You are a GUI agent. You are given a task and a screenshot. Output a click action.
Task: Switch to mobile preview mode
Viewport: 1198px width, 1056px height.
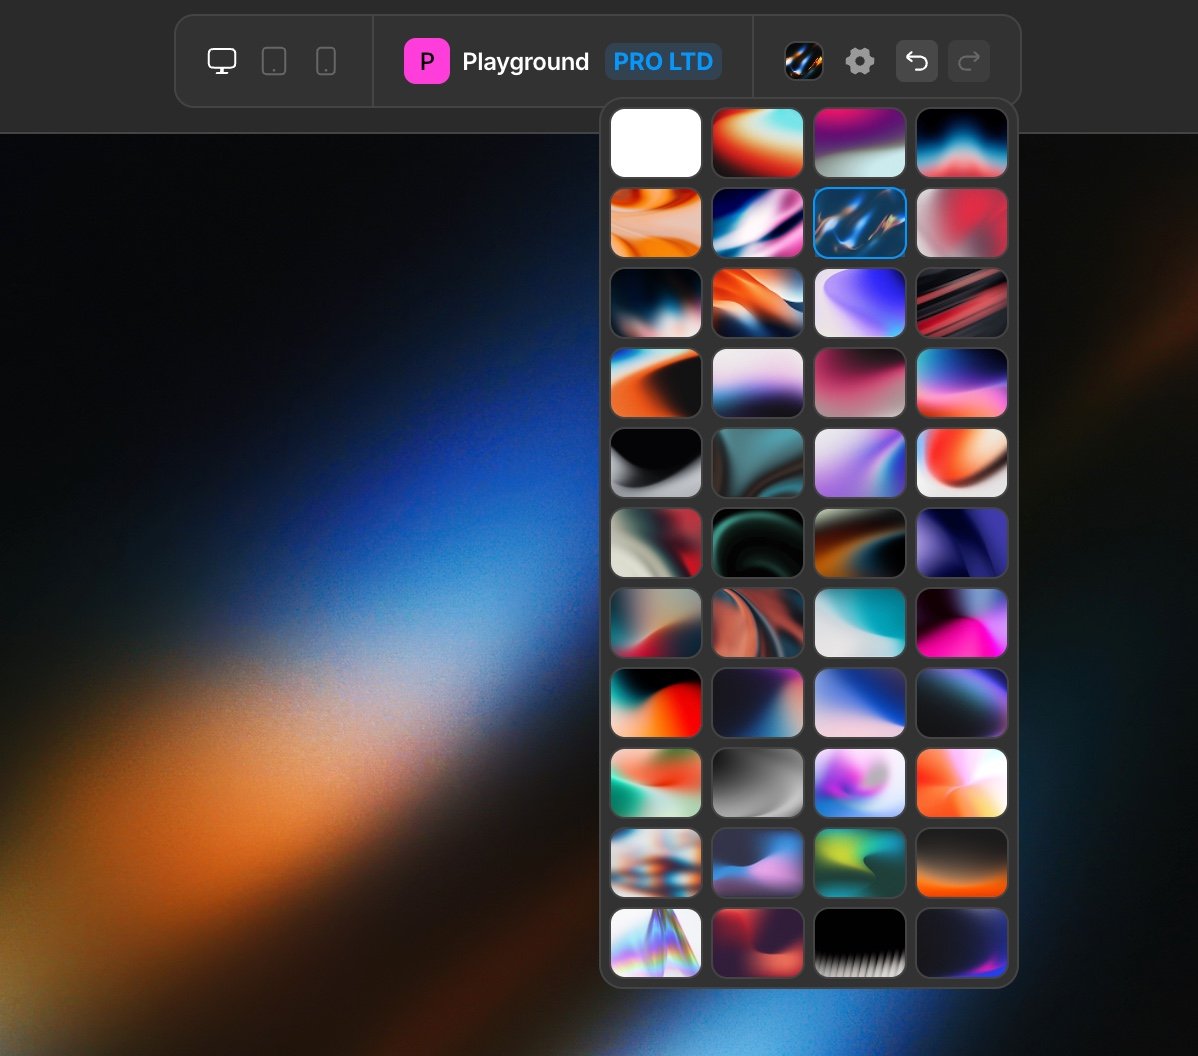click(325, 61)
